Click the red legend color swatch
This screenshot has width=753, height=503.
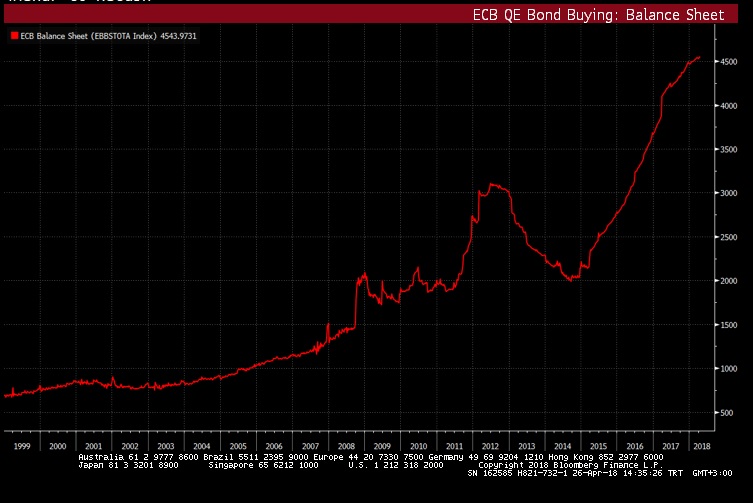coord(13,35)
